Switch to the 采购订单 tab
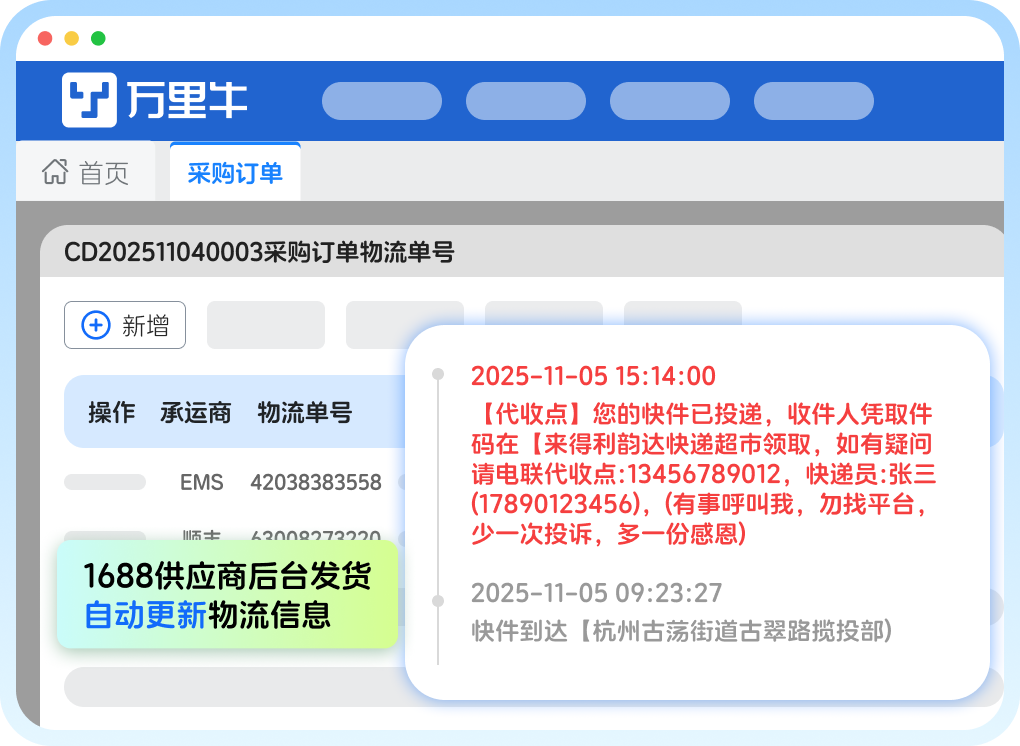This screenshot has width=1020, height=746. pos(235,172)
